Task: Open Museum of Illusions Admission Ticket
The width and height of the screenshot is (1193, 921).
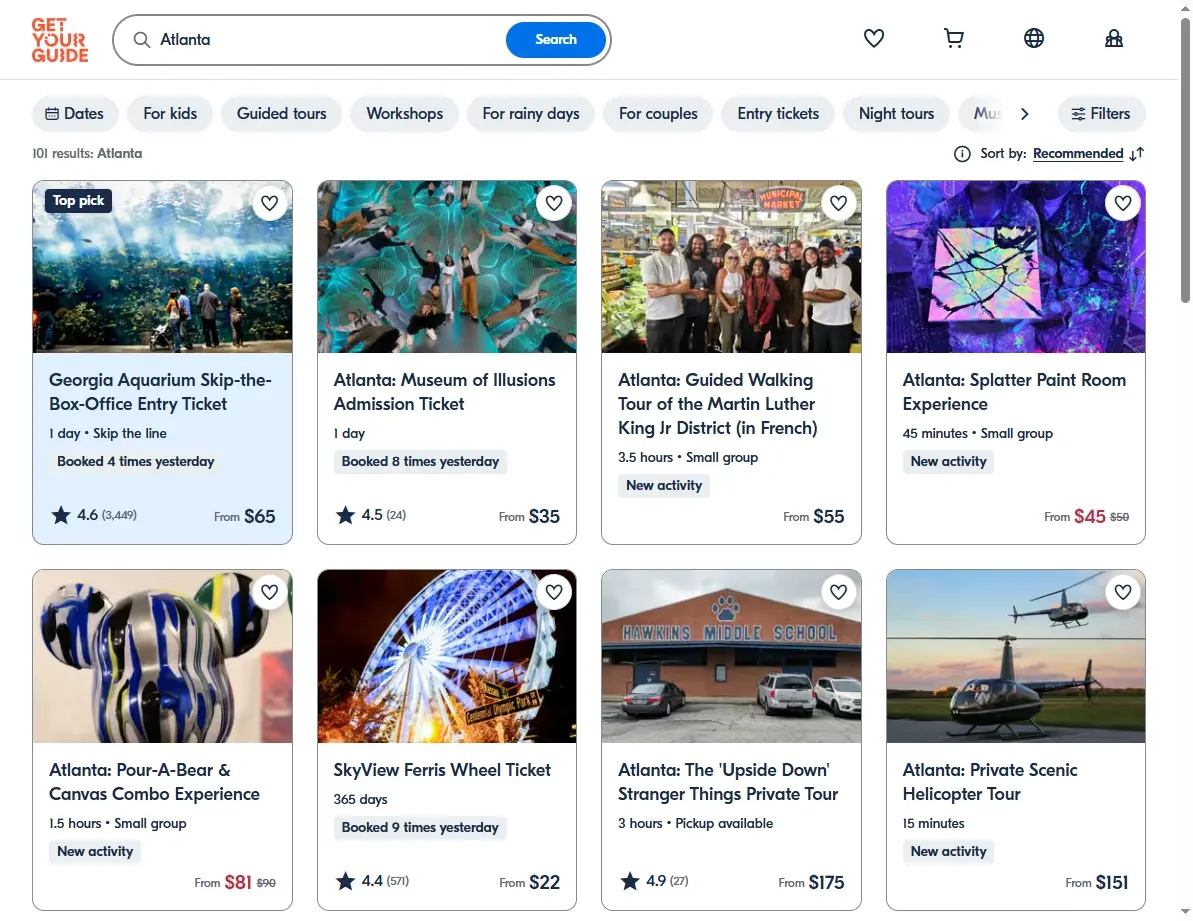Action: (x=444, y=392)
